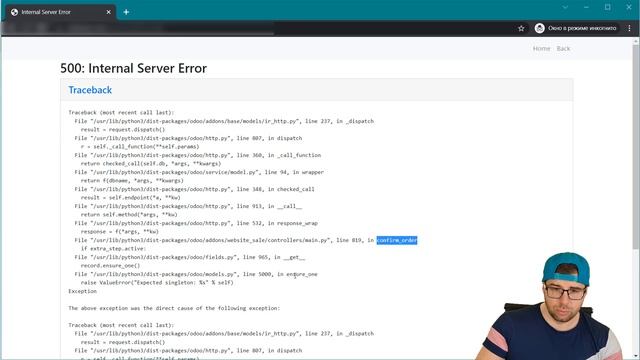Image resolution: width=640 pixels, height=360 pixels.
Task: Open the tab search chevron
Action: (565, 7)
